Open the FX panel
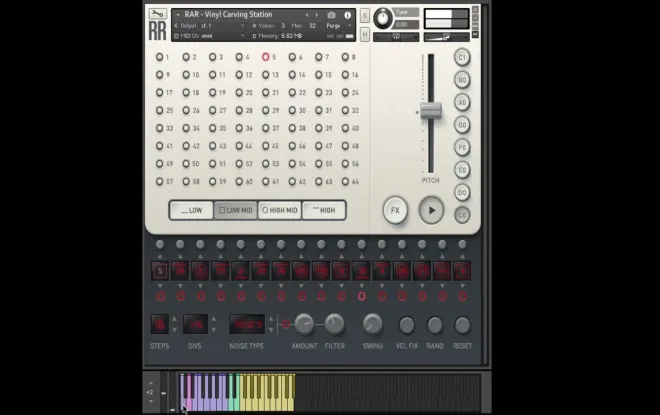The height and width of the screenshot is (415, 660). 395,210
